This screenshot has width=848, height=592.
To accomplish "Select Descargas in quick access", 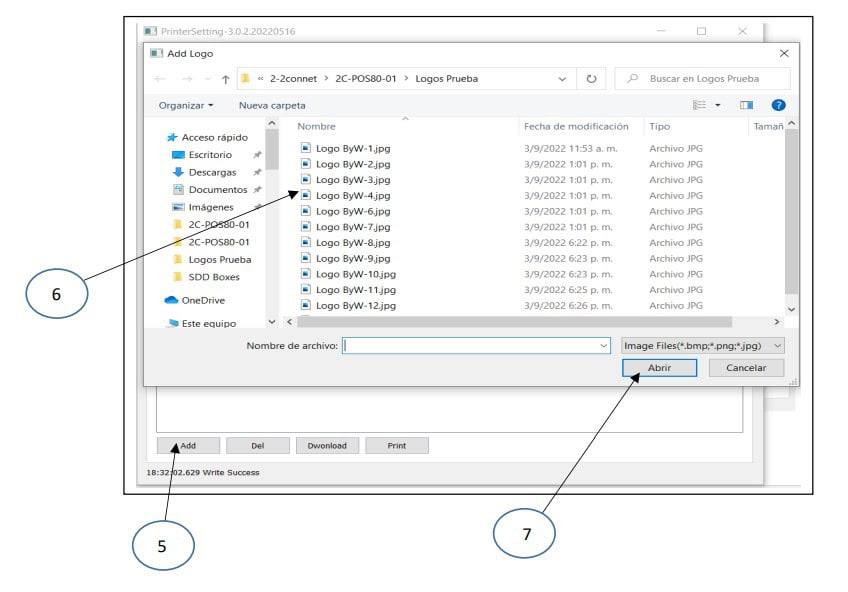I will click(212, 172).
